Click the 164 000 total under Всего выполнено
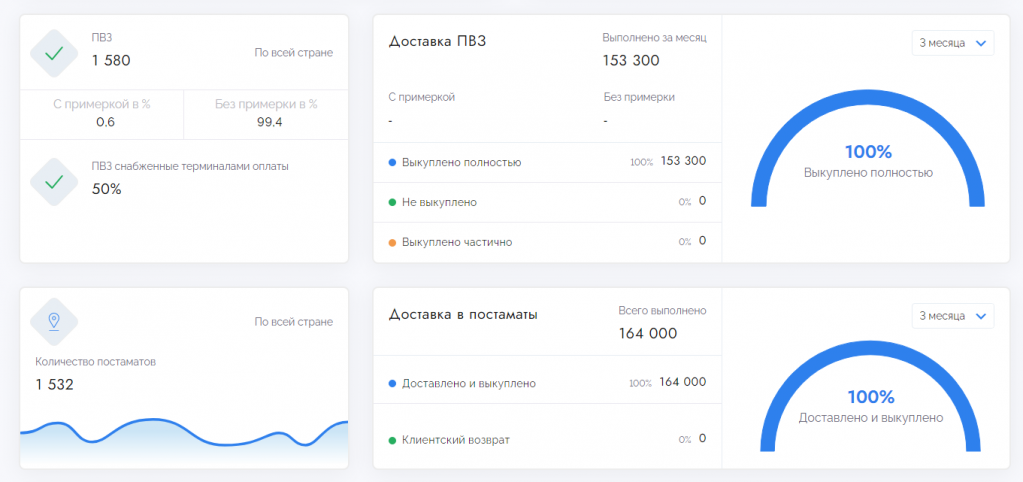The image size is (1023, 482). coord(647,333)
